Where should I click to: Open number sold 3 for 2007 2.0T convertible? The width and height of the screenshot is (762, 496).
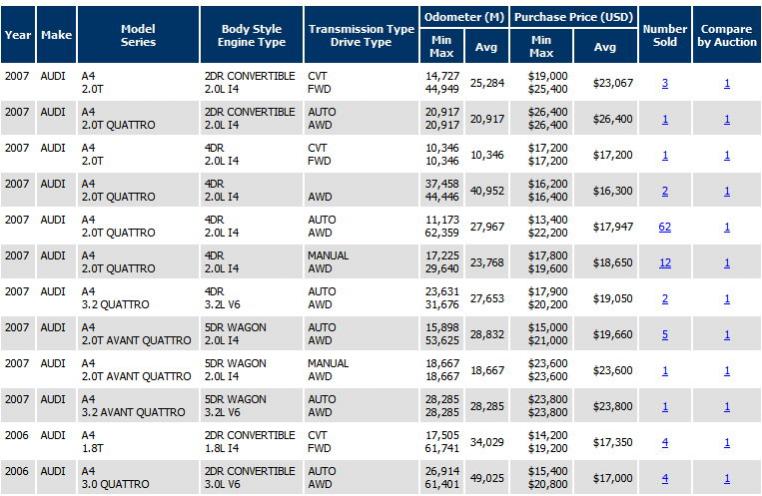click(665, 83)
